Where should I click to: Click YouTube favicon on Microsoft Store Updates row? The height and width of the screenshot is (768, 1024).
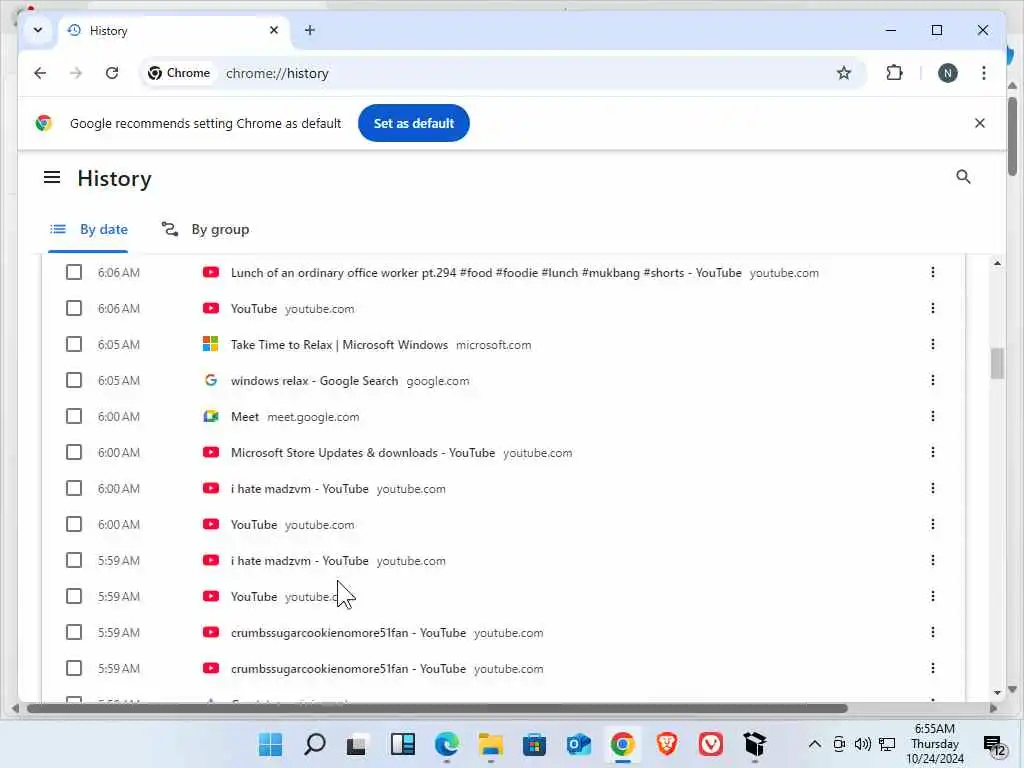(210, 452)
